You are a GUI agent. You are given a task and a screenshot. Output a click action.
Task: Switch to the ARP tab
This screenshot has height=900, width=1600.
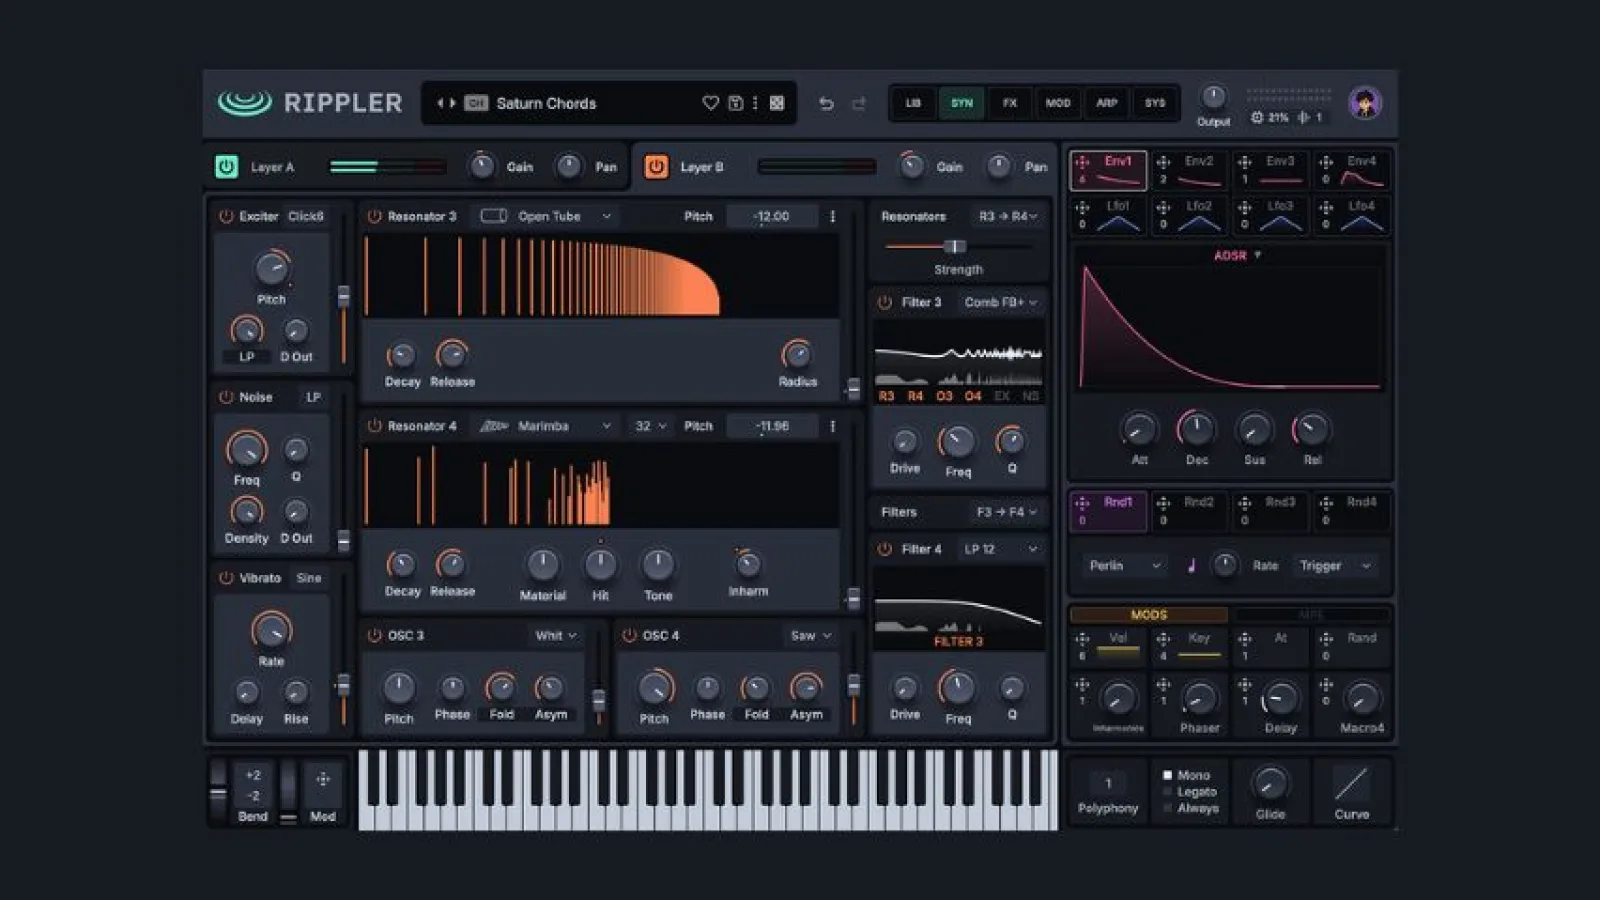[x=1107, y=103]
